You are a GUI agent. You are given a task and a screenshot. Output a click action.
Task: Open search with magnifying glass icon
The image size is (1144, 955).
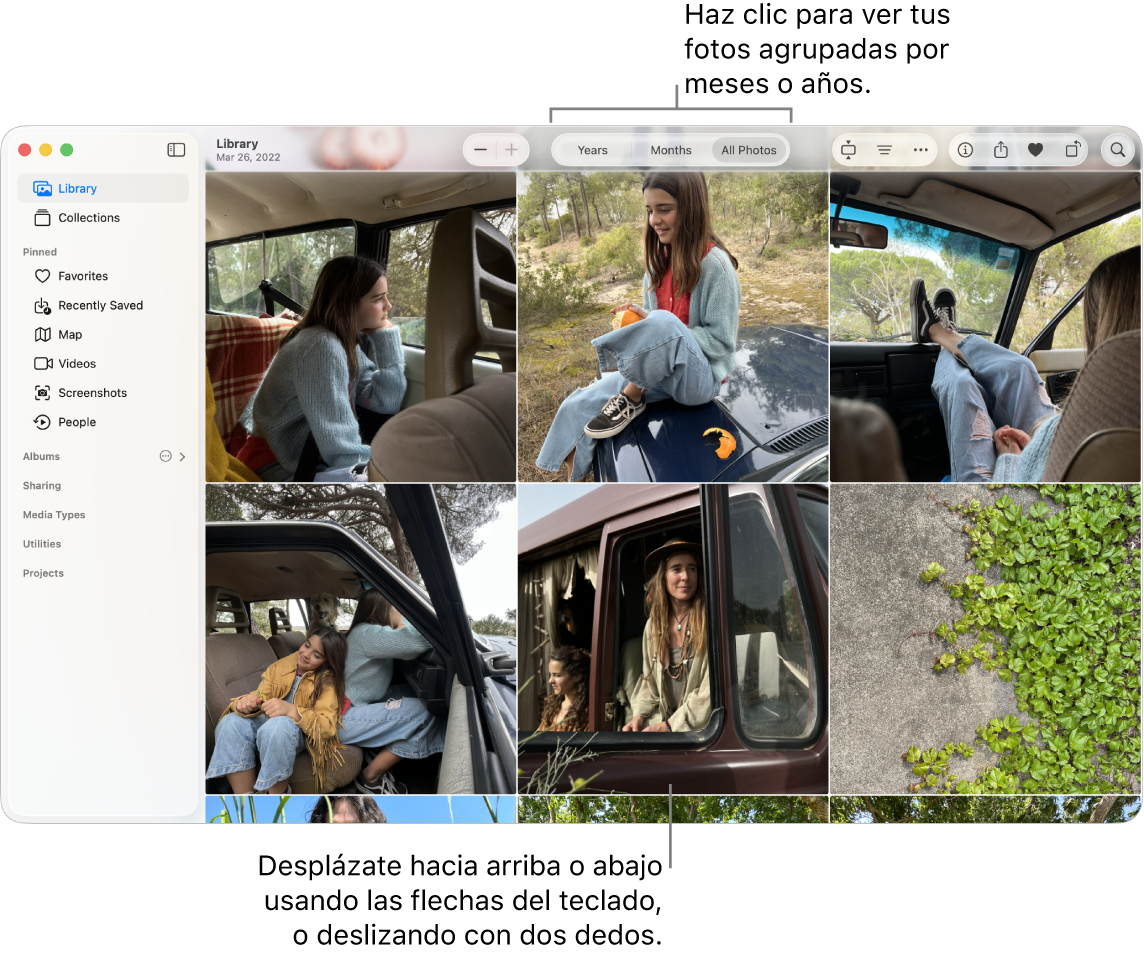coord(1117,150)
